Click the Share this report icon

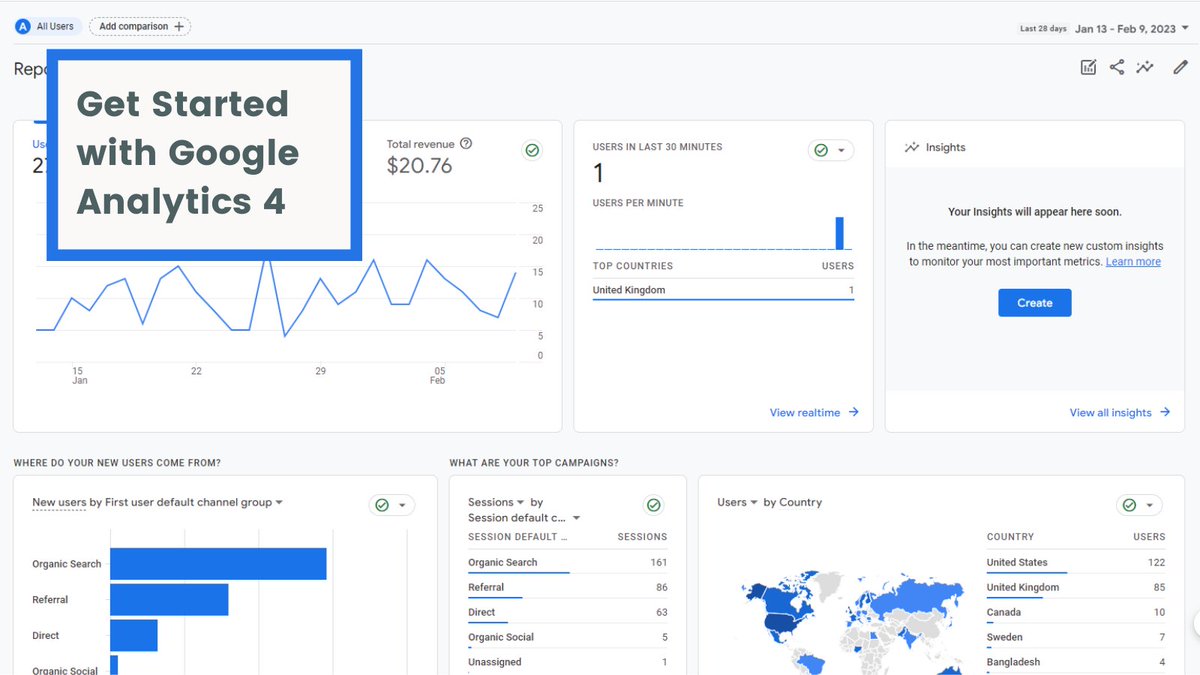pyautogui.click(x=1117, y=66)
